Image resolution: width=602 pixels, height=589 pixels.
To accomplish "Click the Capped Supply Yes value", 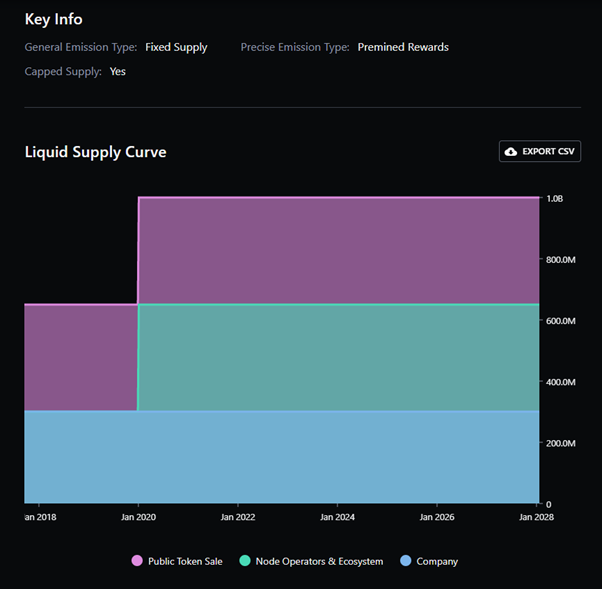I will [x=117, y=71].
